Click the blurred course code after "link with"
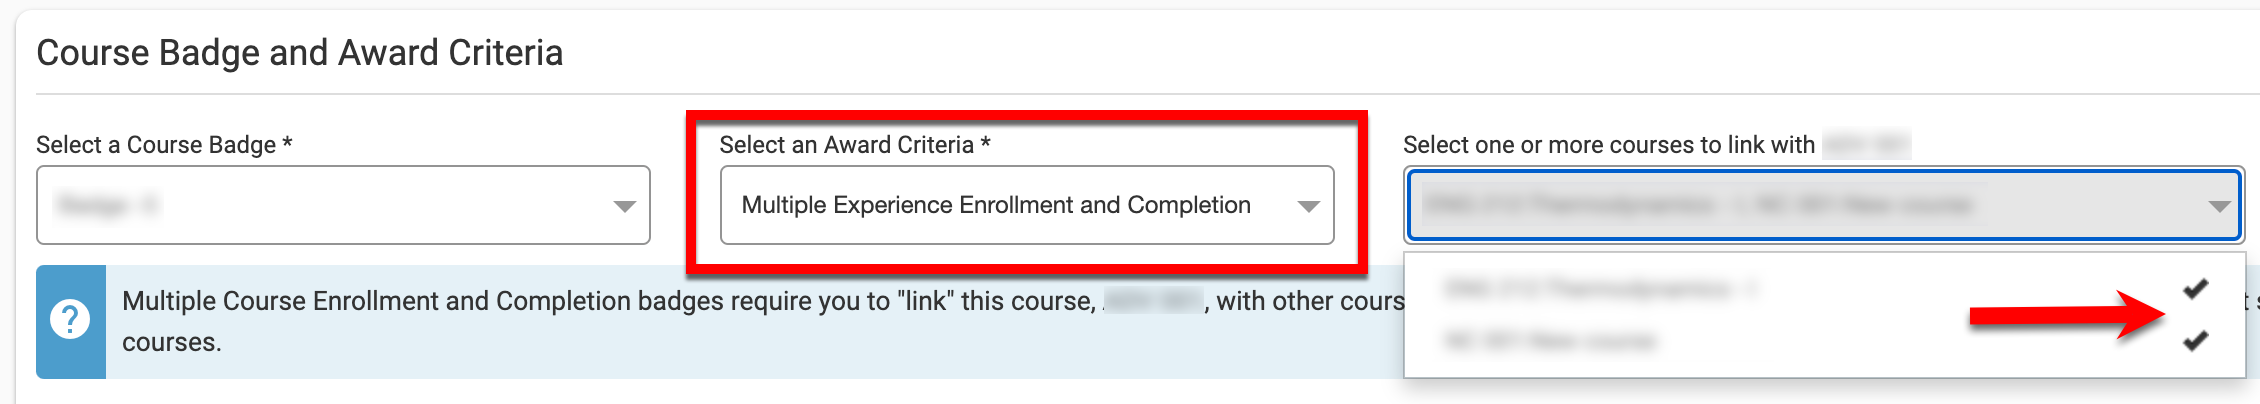The image size is (2260, 404). [x=1866, y=145]
